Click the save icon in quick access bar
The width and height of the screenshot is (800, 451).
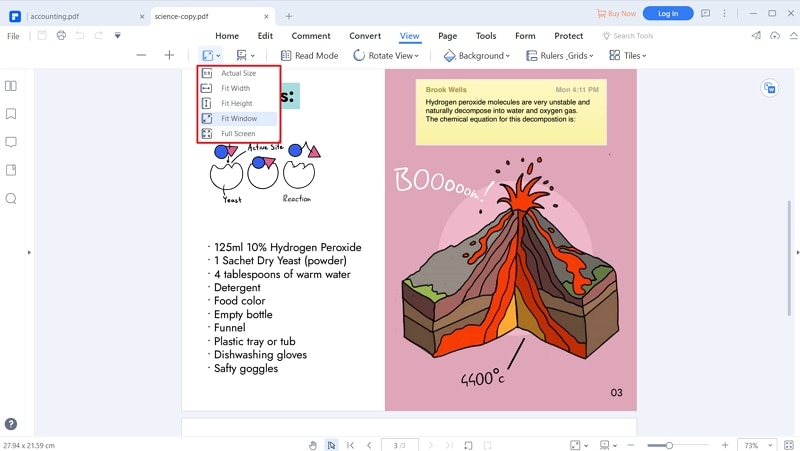[x=42, y=35]
